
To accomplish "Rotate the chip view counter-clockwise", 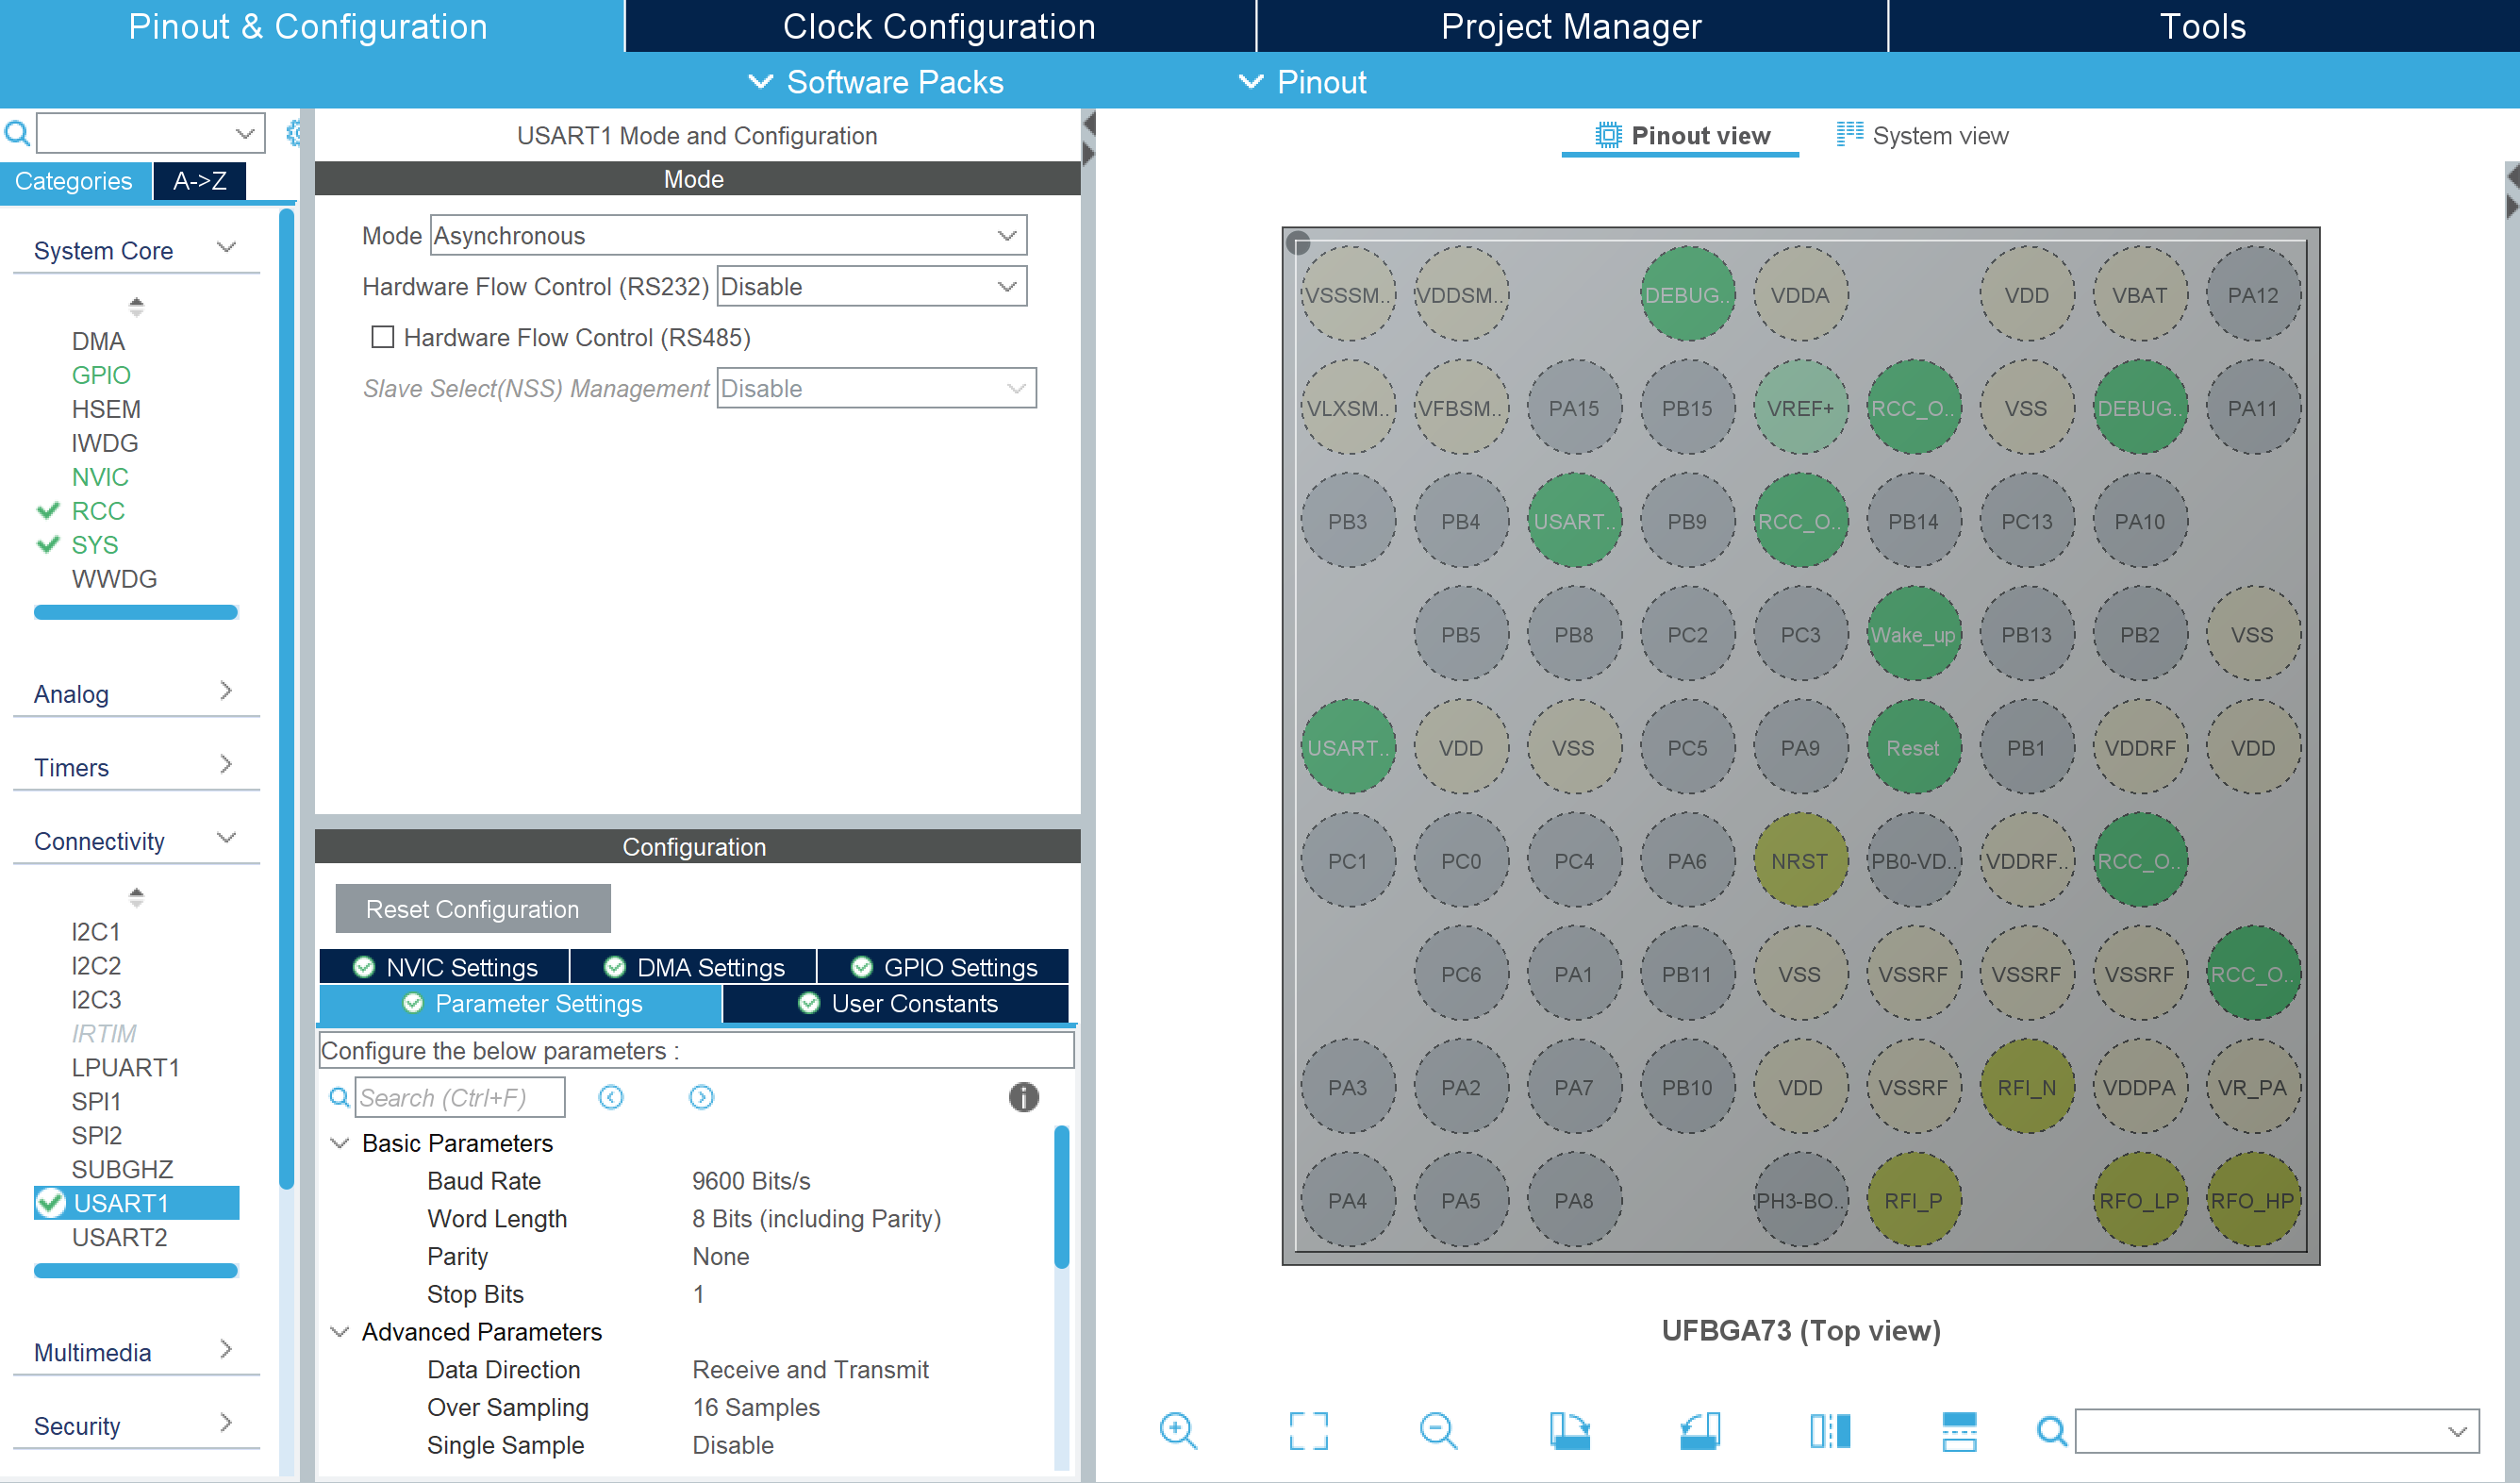I will click(1699, 1430).
